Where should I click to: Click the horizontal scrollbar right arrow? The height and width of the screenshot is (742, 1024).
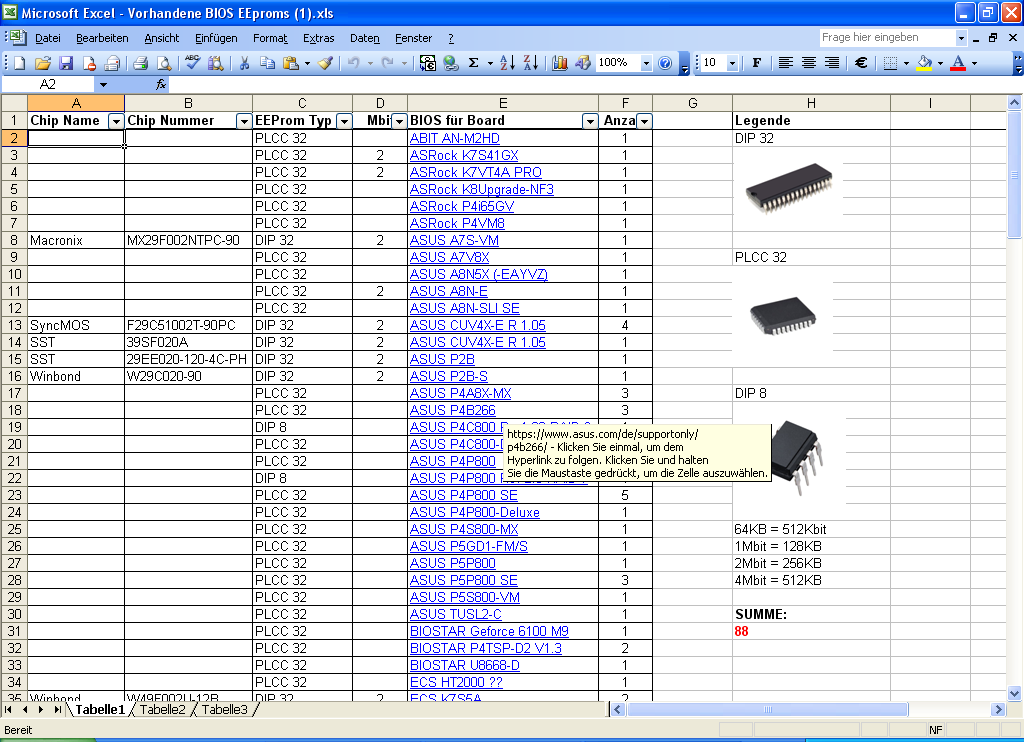(997, 709)
